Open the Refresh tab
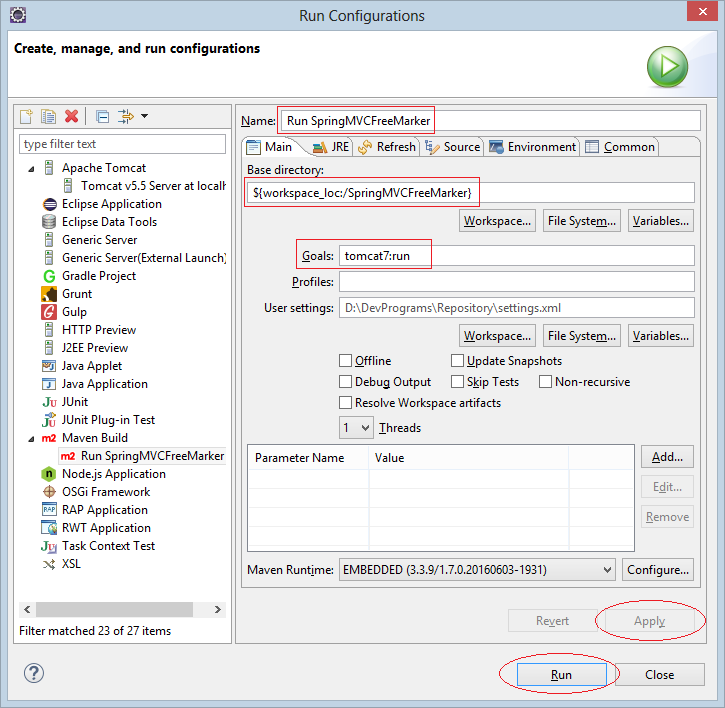Viewport: 725px width, 708px height. point(387,147)
